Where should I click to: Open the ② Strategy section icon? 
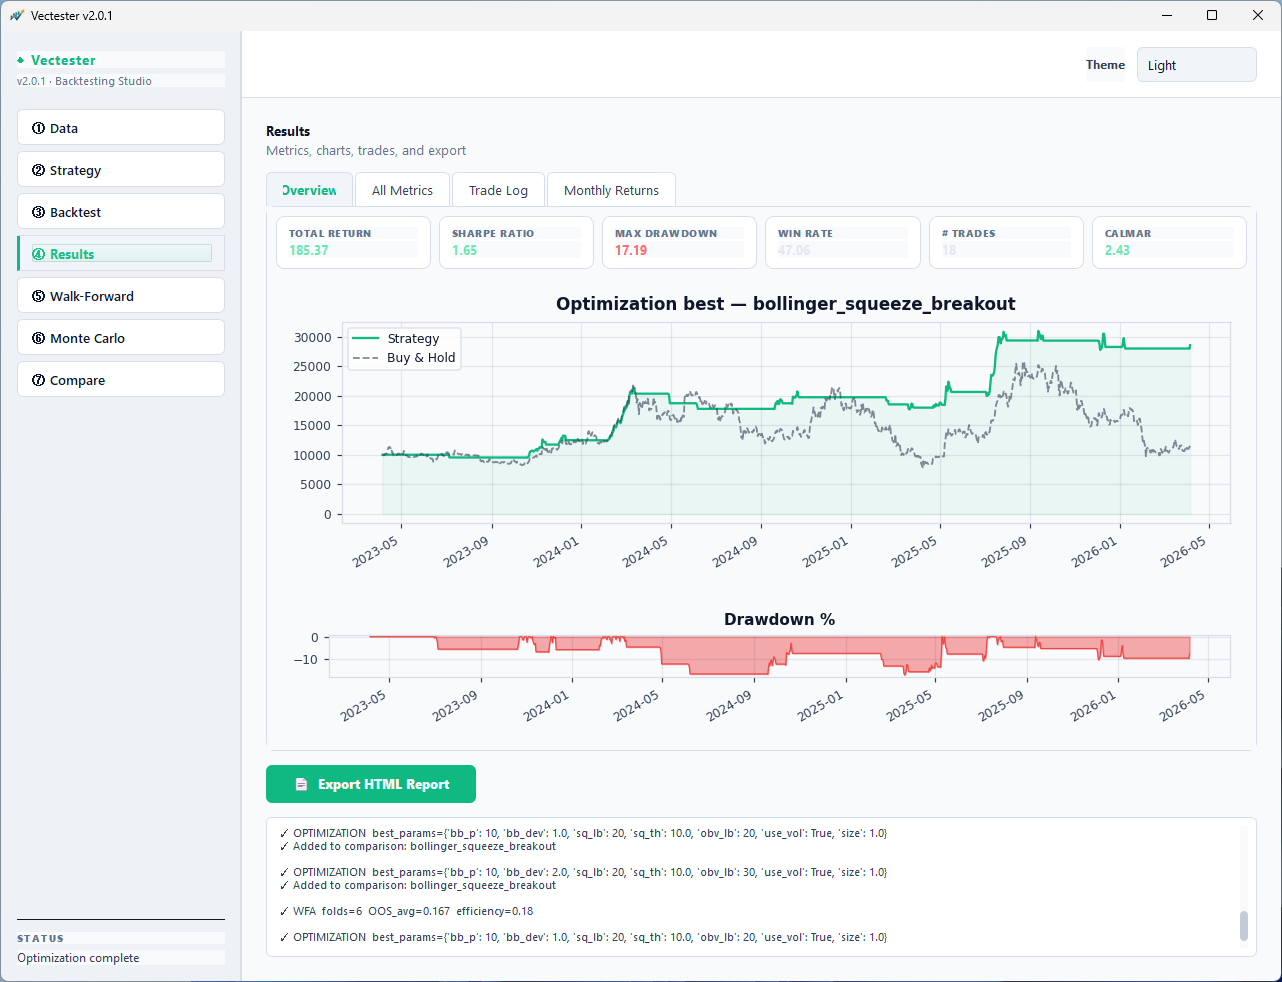(40, 169)
